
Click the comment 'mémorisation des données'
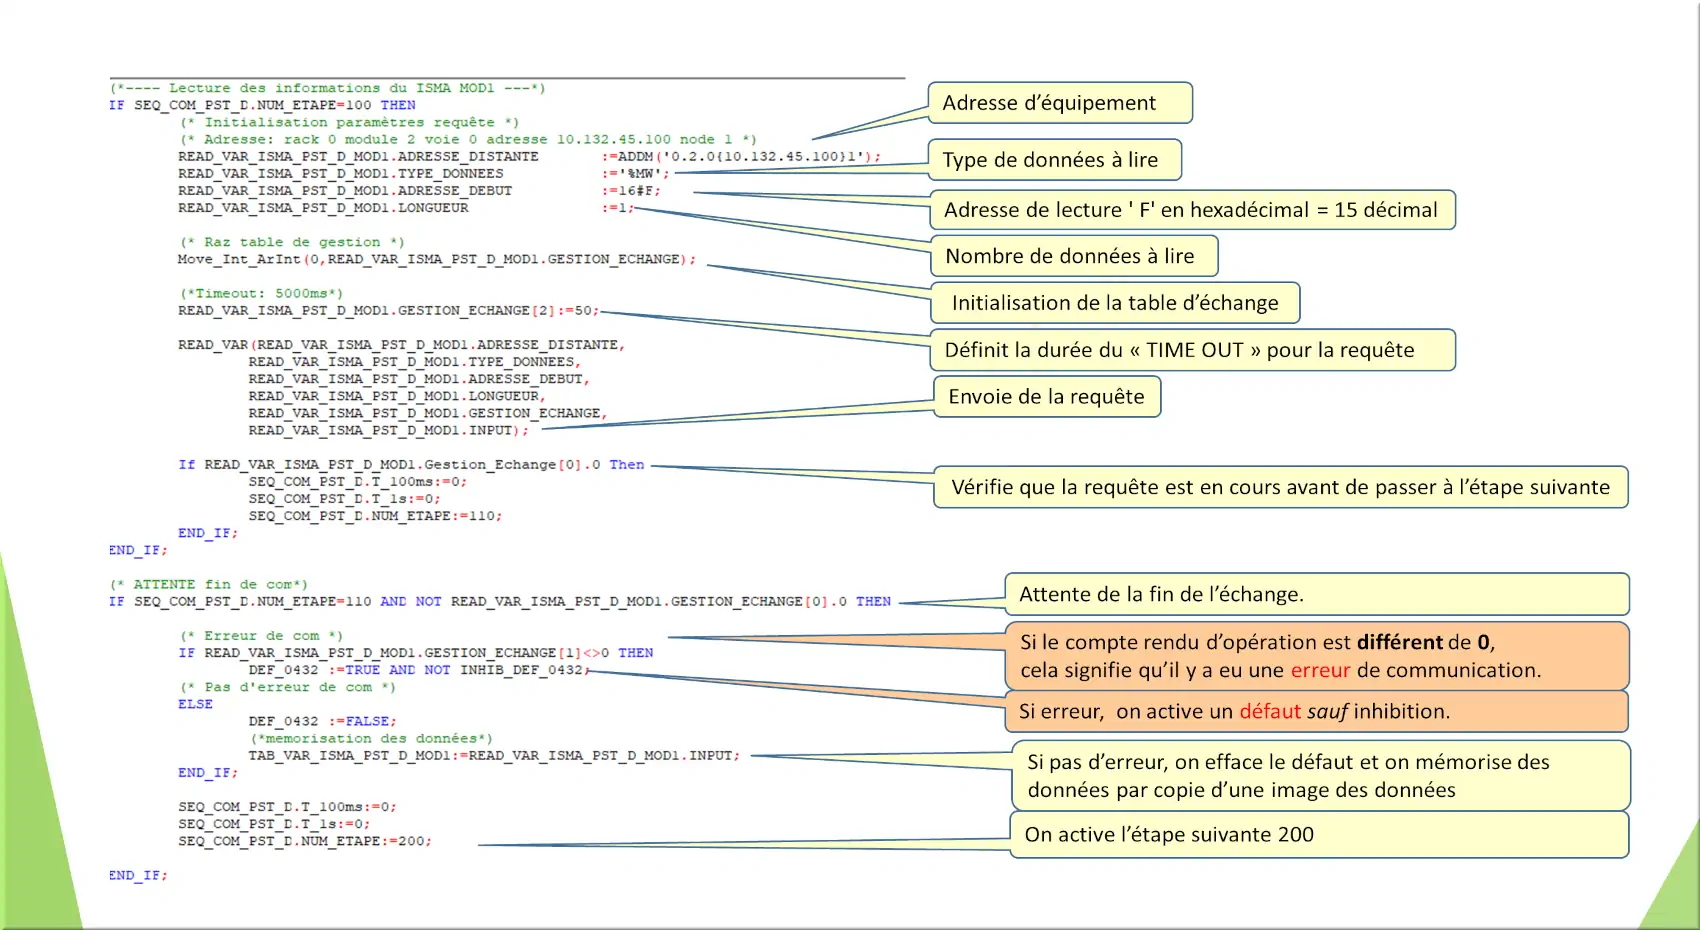(x=371, y=738)
